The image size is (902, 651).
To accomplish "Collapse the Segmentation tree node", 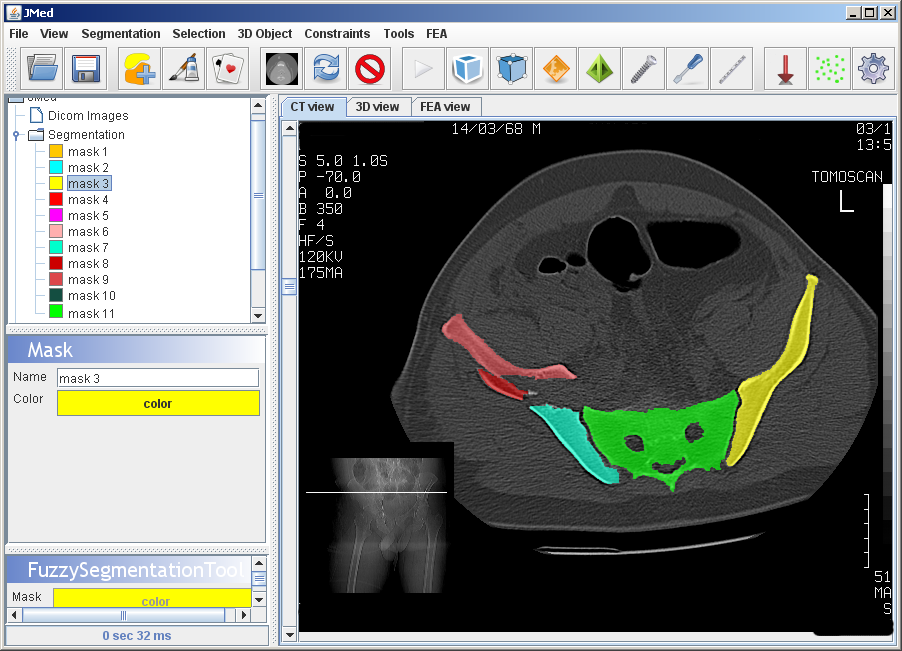I will (17, 135).
